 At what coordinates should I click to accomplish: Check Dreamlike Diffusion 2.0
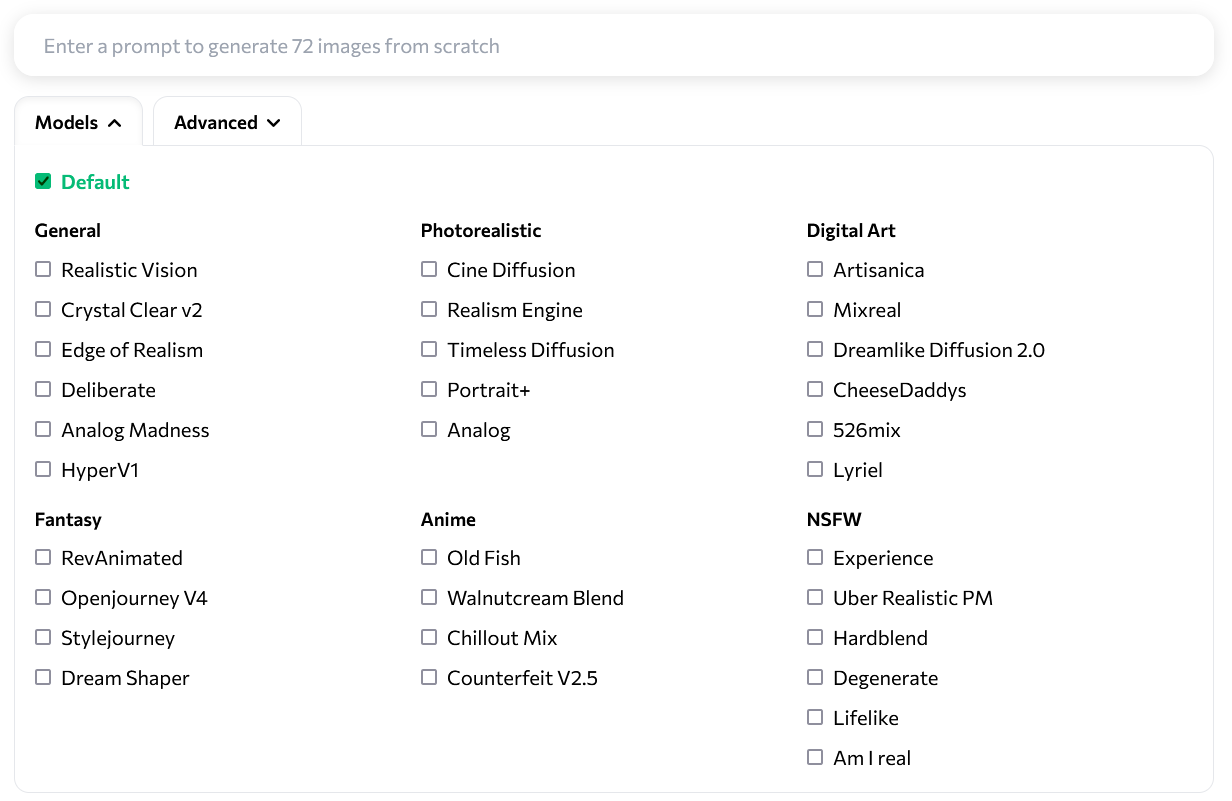click(815, 350)
